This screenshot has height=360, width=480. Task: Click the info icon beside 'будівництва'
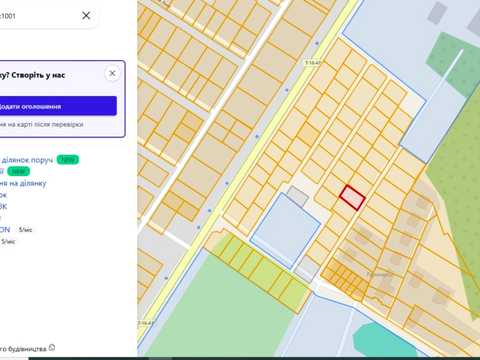(x=52, y=348)
